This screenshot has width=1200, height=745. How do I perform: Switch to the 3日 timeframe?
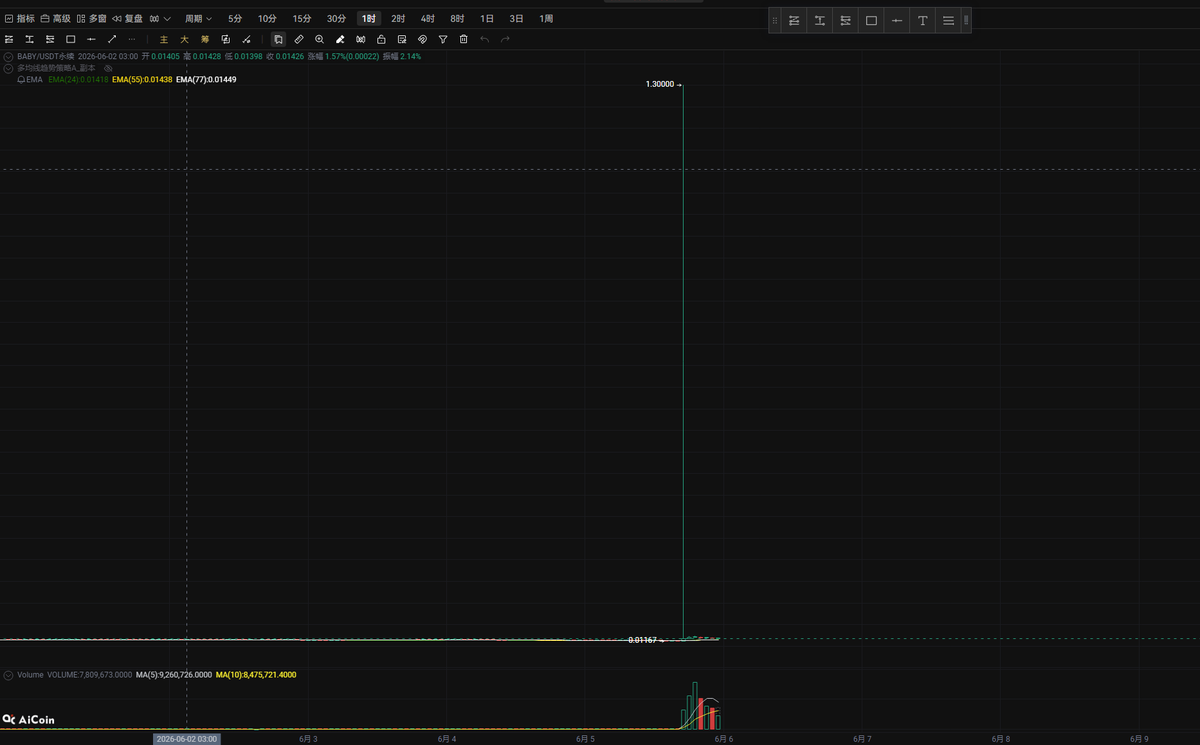(x=516, y=19)
